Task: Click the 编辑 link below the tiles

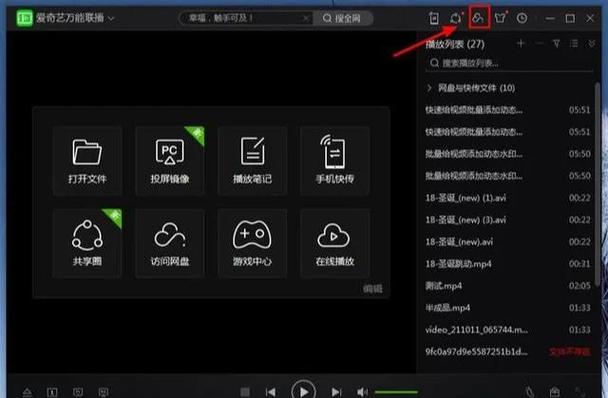Action: click(373, 289)
